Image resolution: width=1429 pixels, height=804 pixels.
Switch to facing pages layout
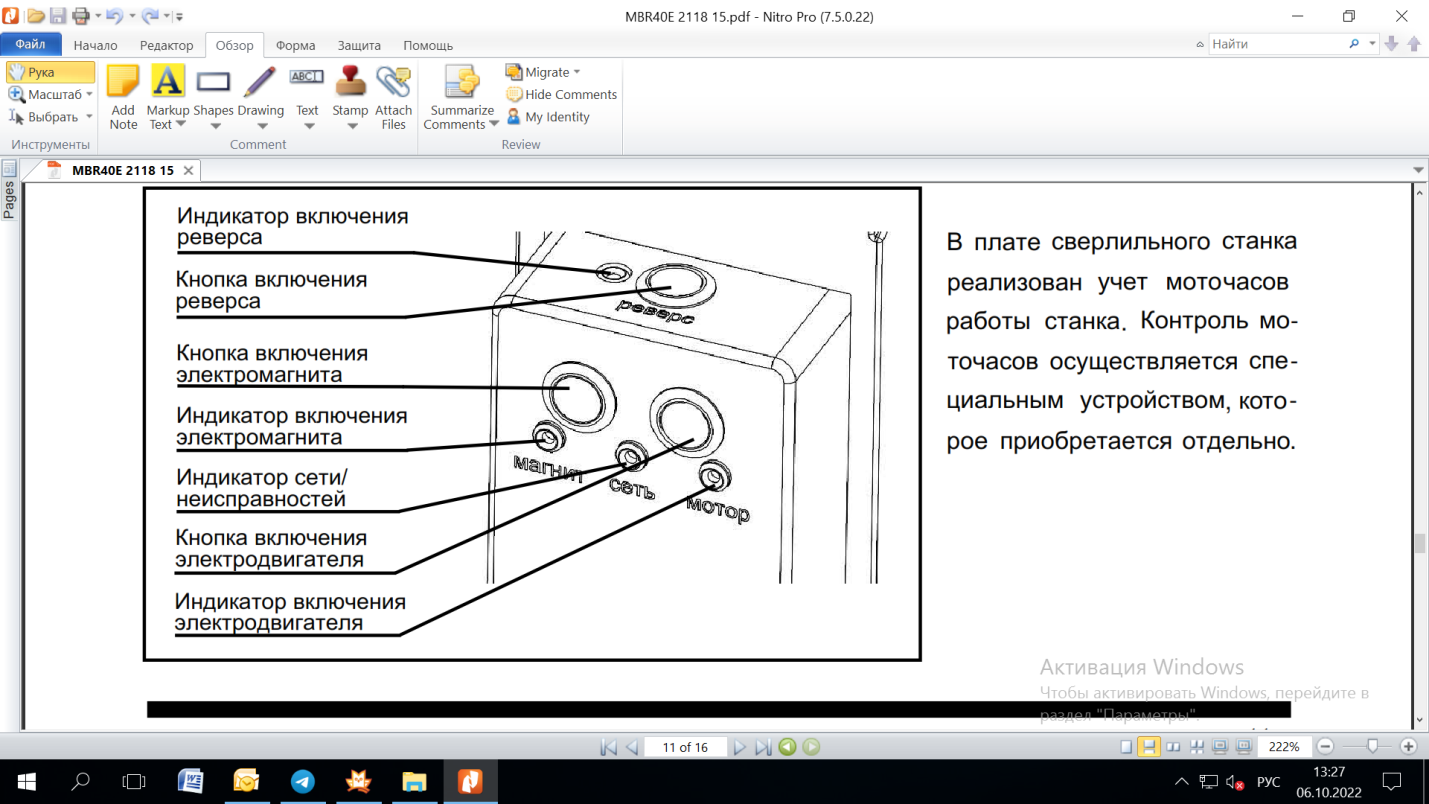[1173, 747]
